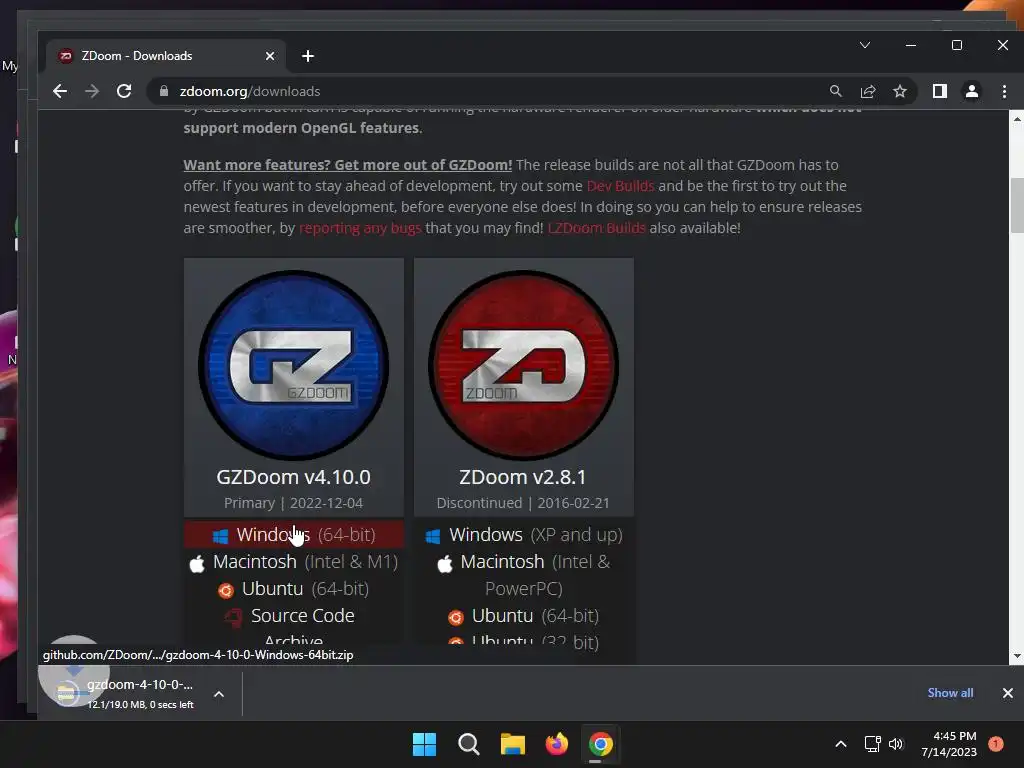Download ZDoom for Ubuntu (64-bit)
The width and height of the screenshot is (1024, 768).
click(524, 616)
